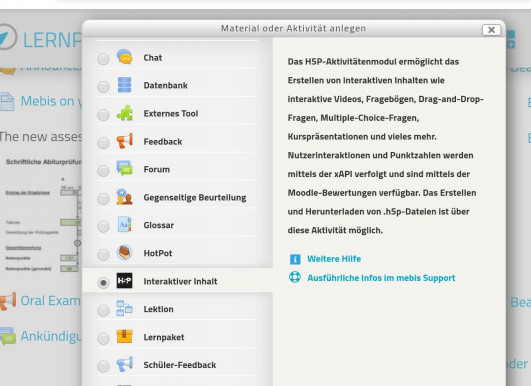Click the Lernpaket label text
This screenshot has height=386, width=531.
pos(164,337)
